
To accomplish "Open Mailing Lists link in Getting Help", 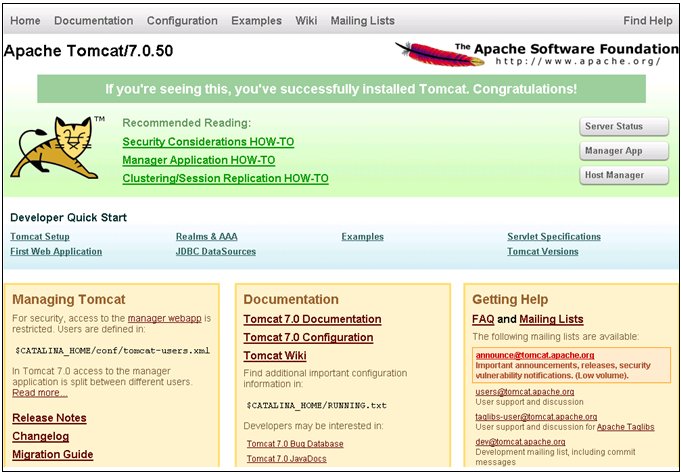I will [551, 319].
